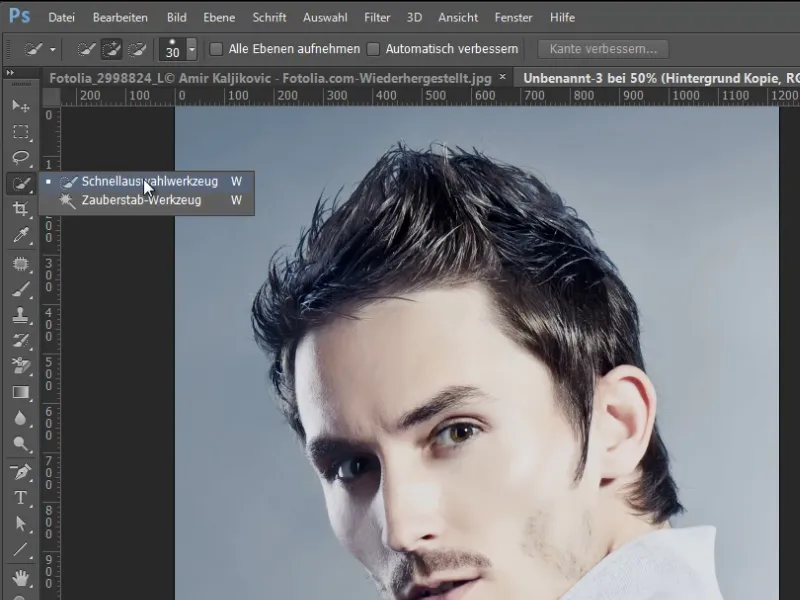Open the brush size dropdown
This screenshot has width=800, height=600.
coord(190,48)
